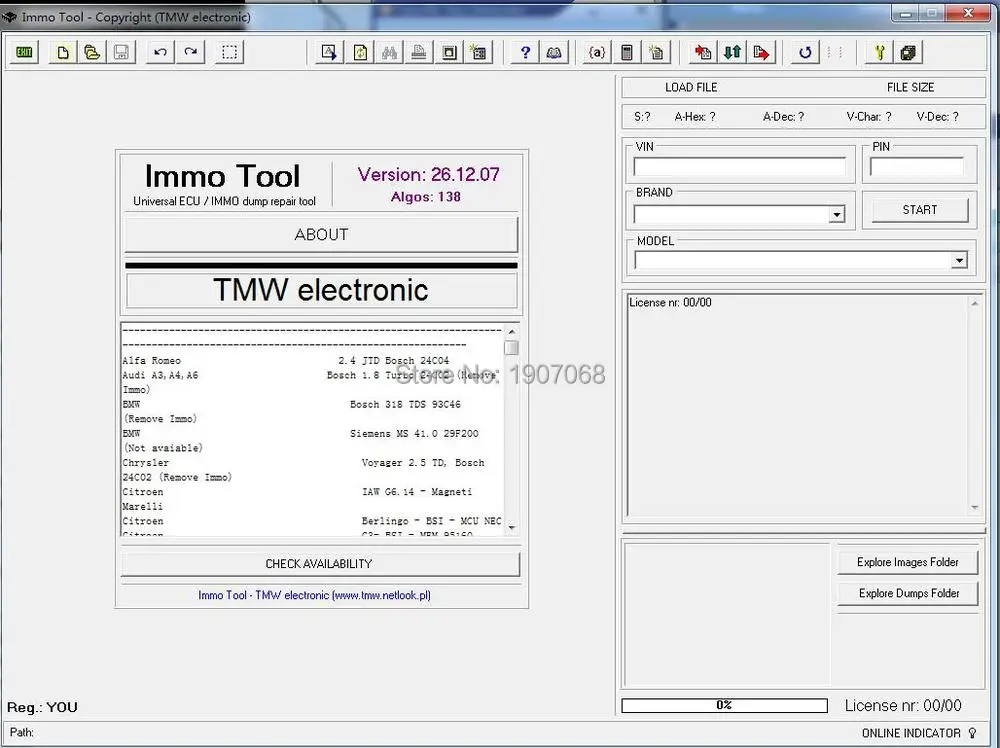Redo with the right curved arrow icon
Viewport: 1000px width, 748px height.
190,52
